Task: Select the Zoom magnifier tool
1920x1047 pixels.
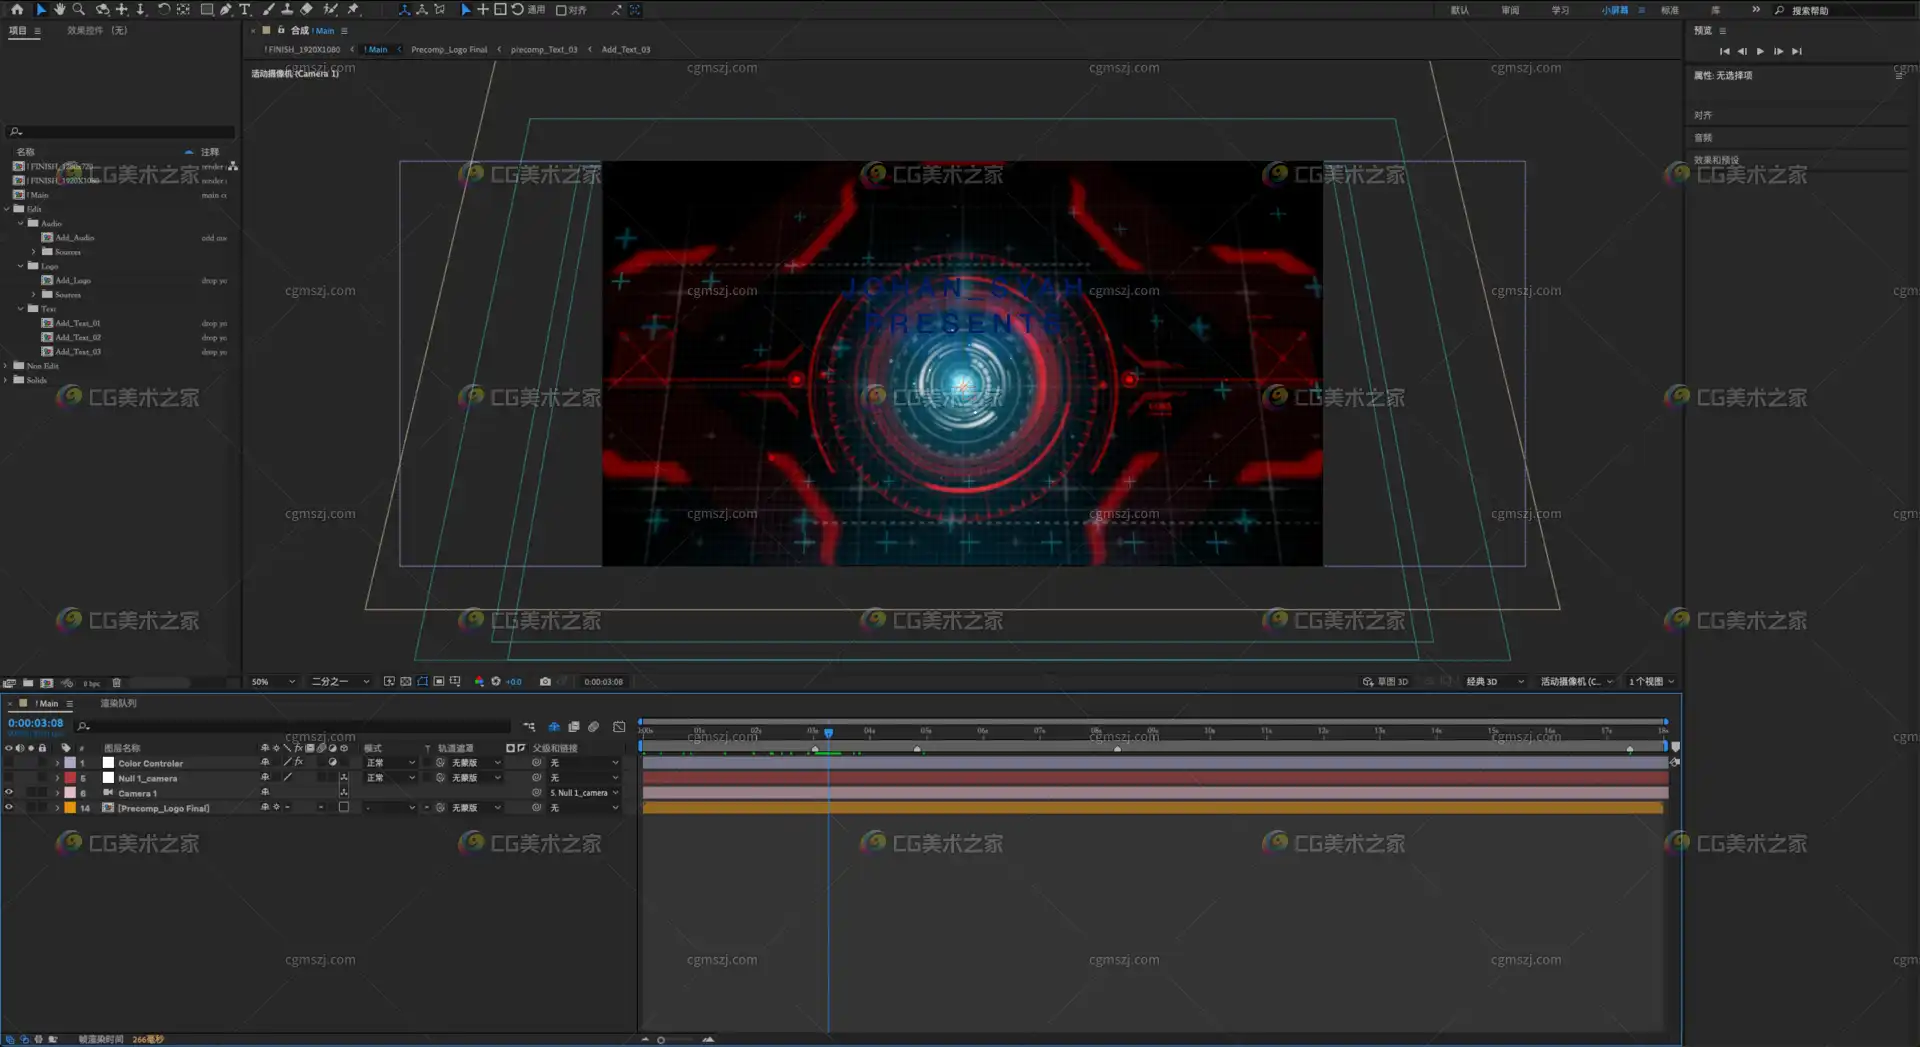Action: click(x=78, y=9)
